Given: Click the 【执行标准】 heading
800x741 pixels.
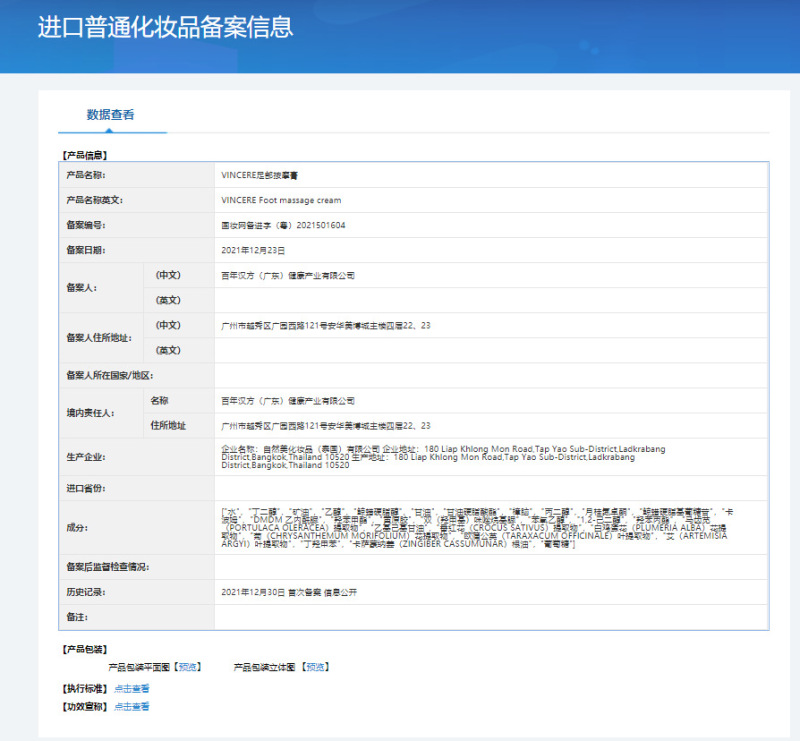Looking at the screenshot, I should 85,688.
